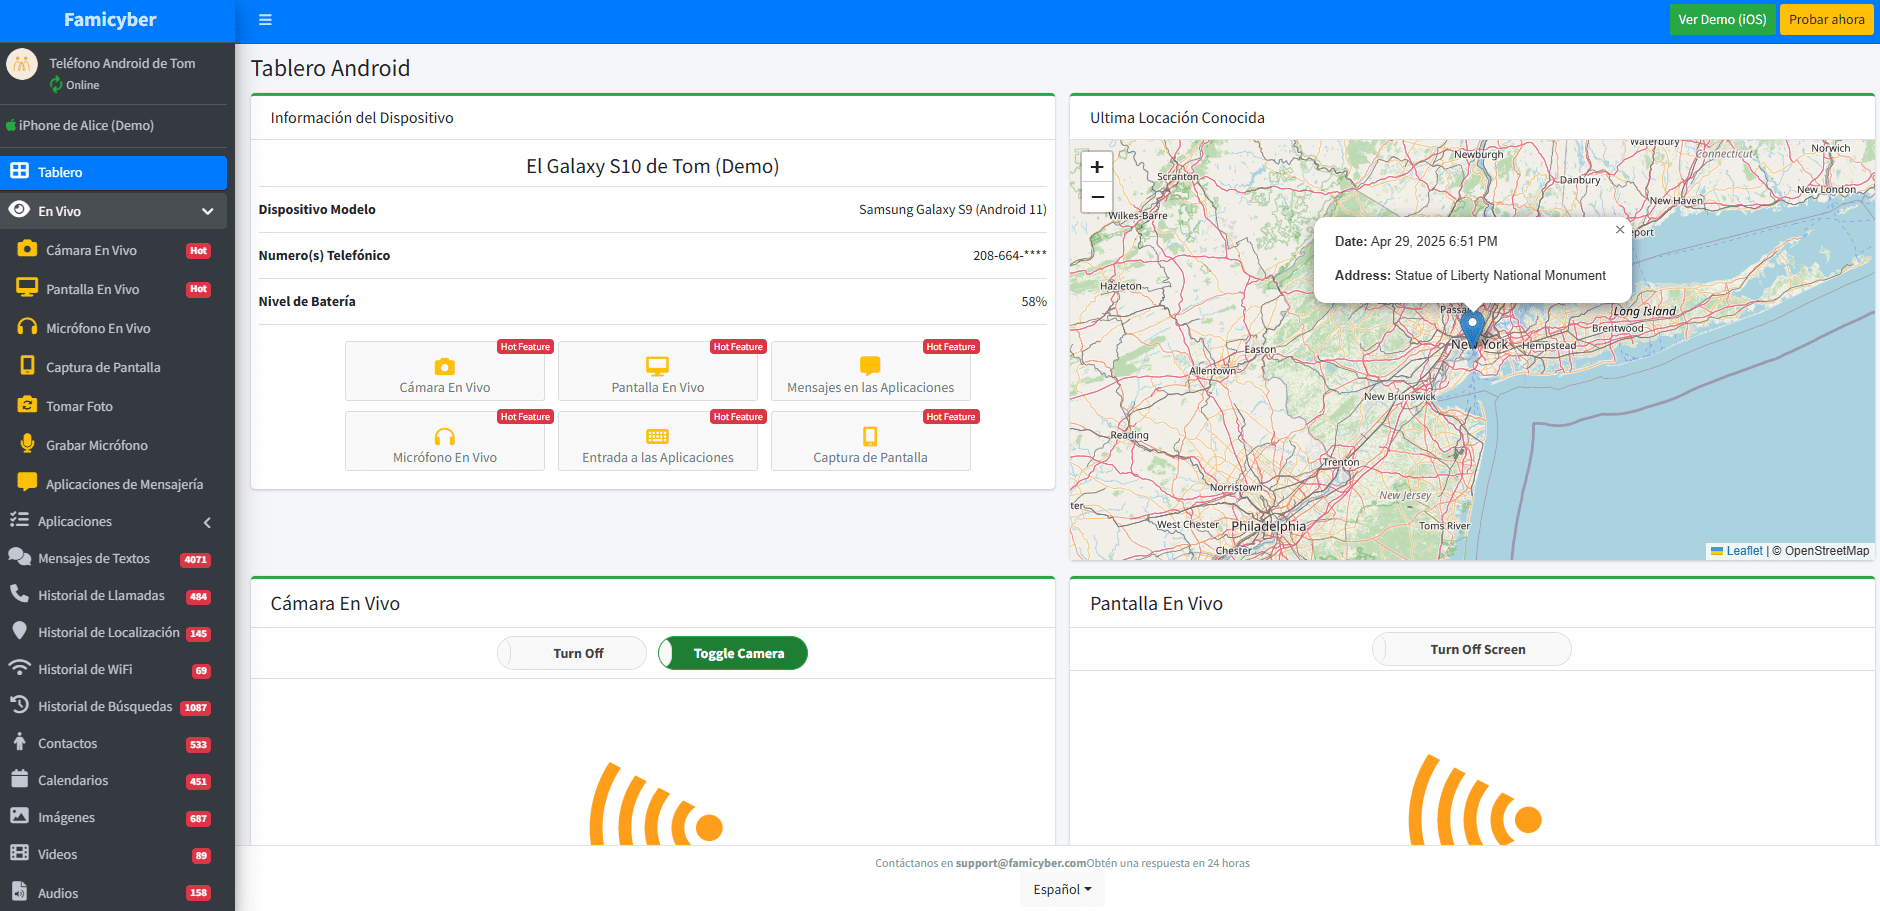This screenshot has height=911, width=1880.
Task: Click the Grabar Micrófono mic icon in sidebar
Action: coord(27,444)
